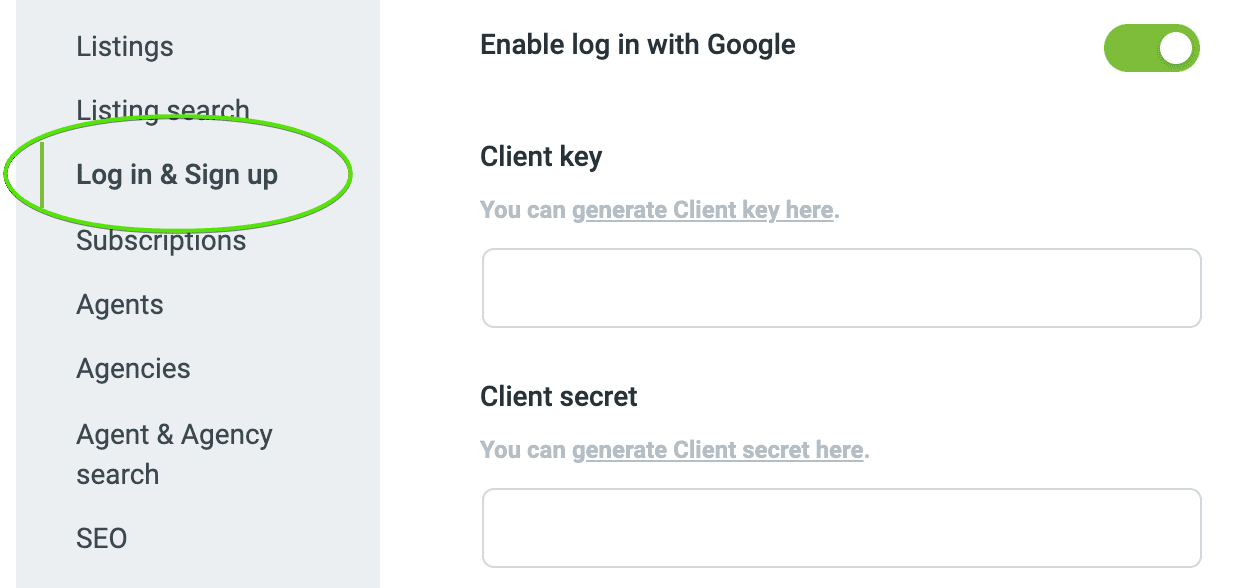
Task: Click the green active-item indicator bar
Action: click(42, 176)
